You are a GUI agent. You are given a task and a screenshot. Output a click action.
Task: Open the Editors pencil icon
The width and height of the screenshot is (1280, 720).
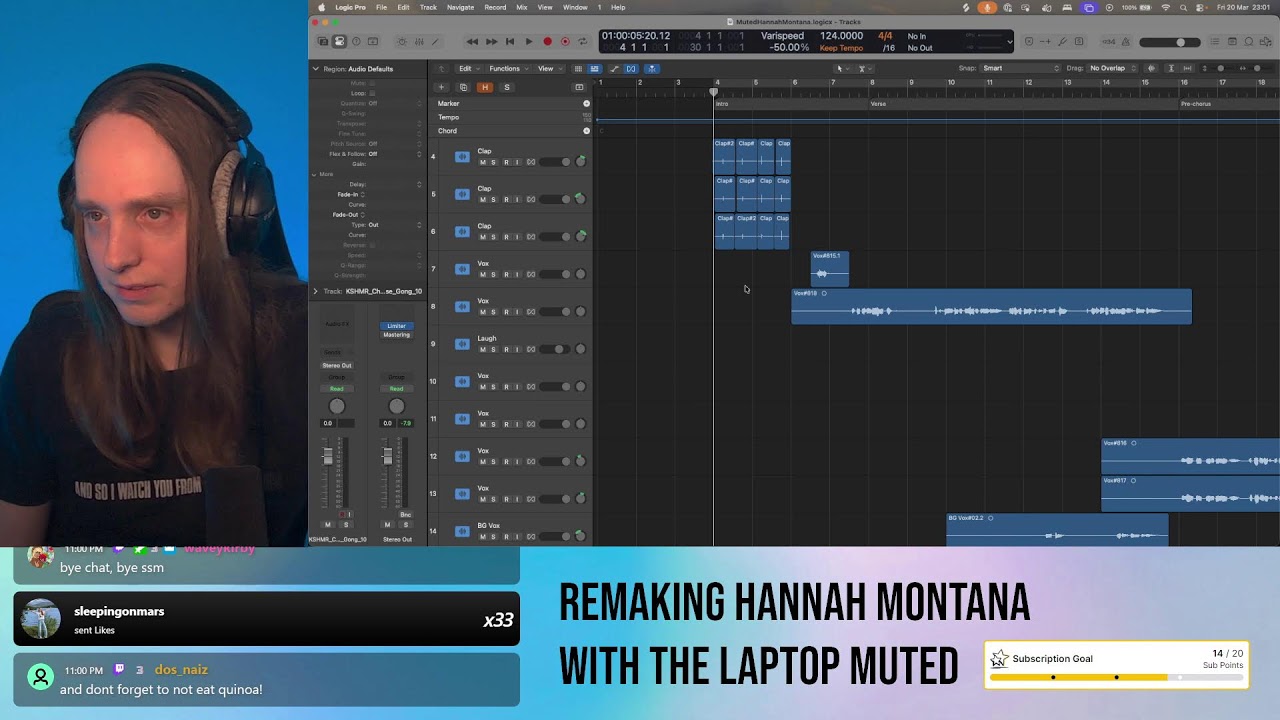pos(434,42)
